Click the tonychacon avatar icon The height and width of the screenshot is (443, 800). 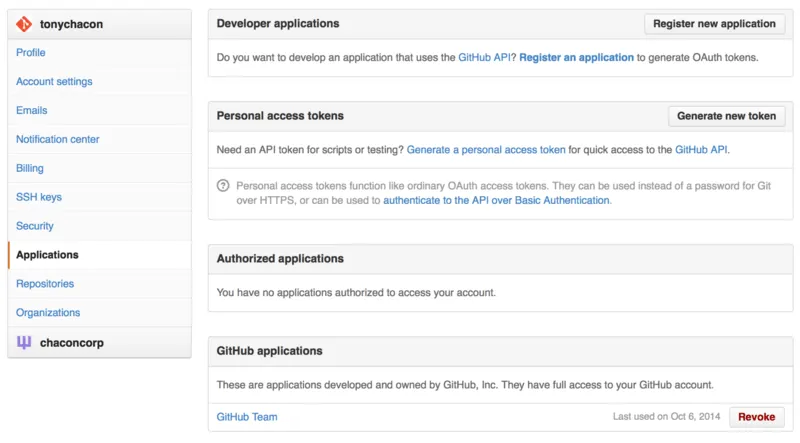pyautogui.click(x=24, y=24)
